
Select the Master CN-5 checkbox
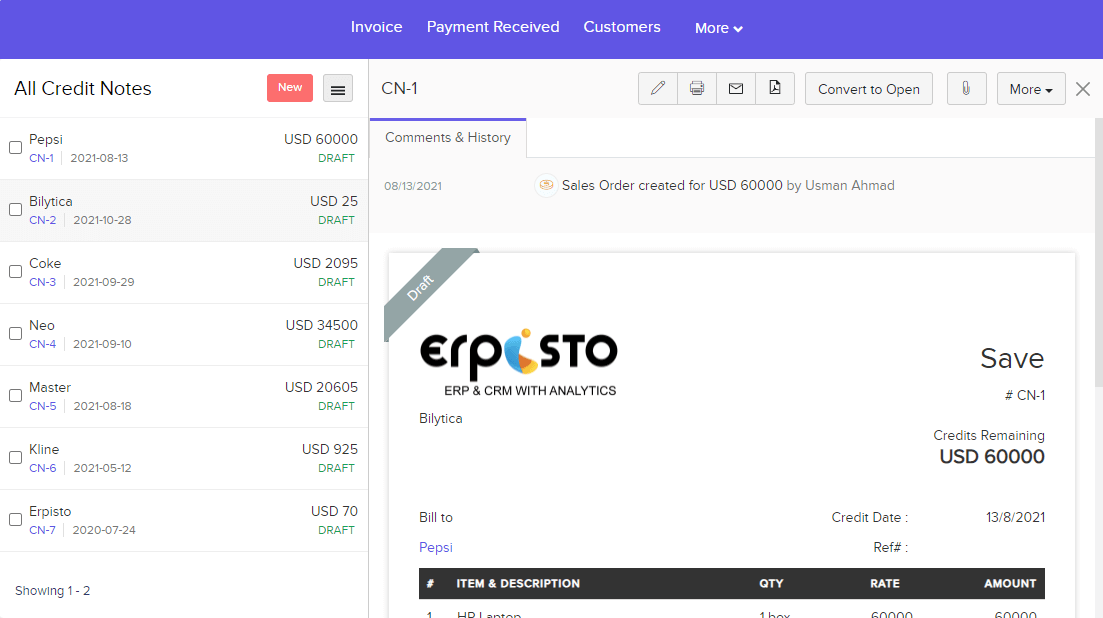click(x=15, y=395)
